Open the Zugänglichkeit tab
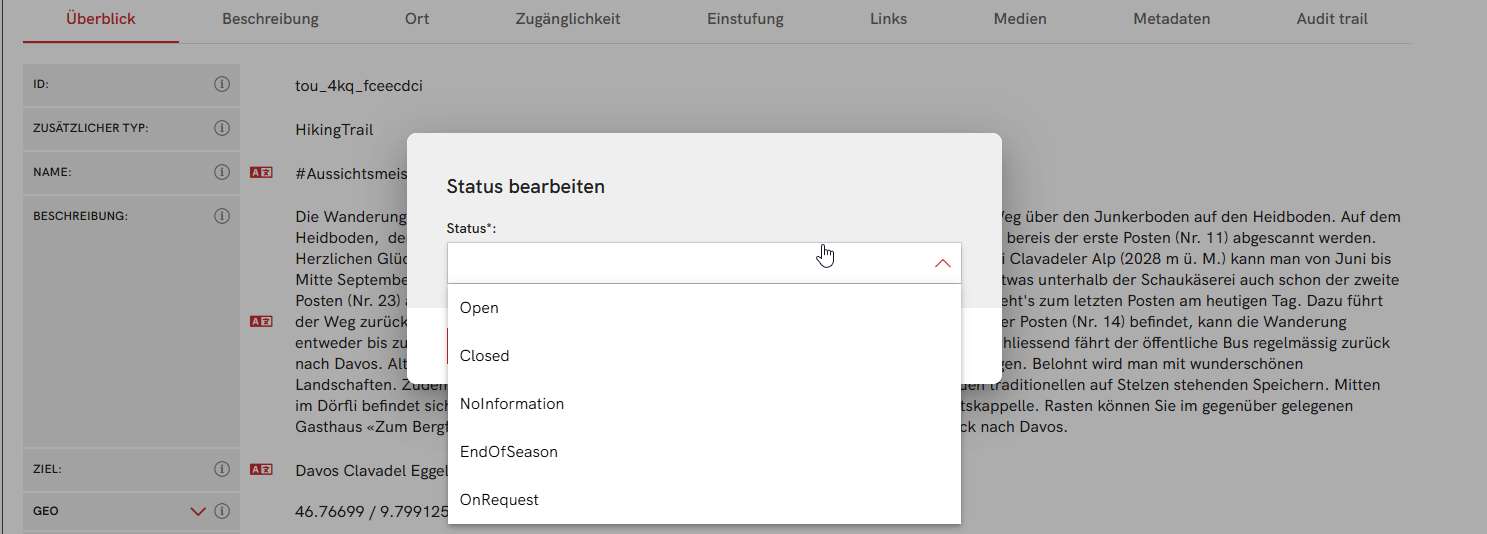The height and width of the screenshot is (534, 1487). point(567,19)
